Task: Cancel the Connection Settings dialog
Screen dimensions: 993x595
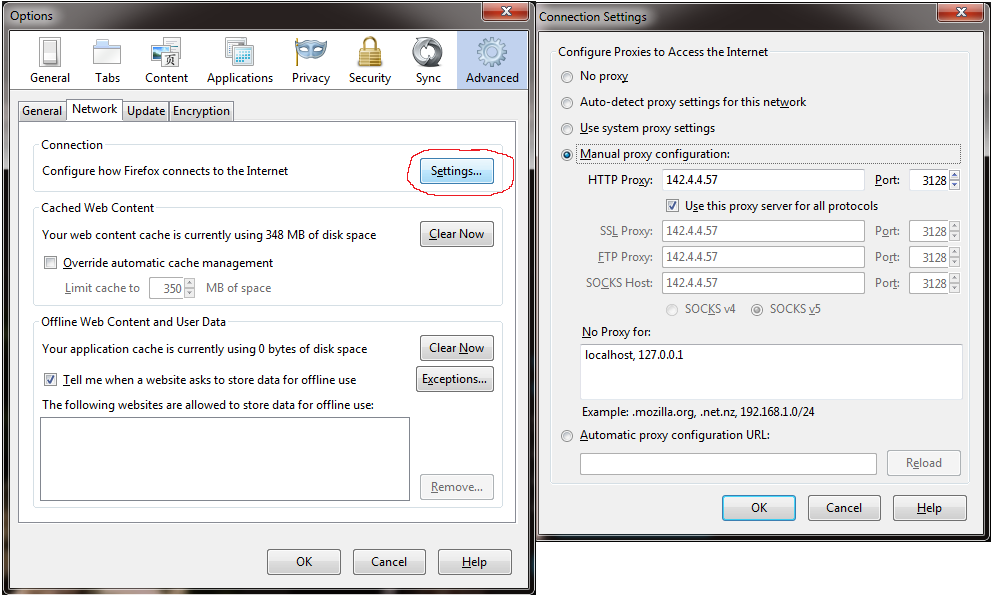Action: click(x=844, y=508)
